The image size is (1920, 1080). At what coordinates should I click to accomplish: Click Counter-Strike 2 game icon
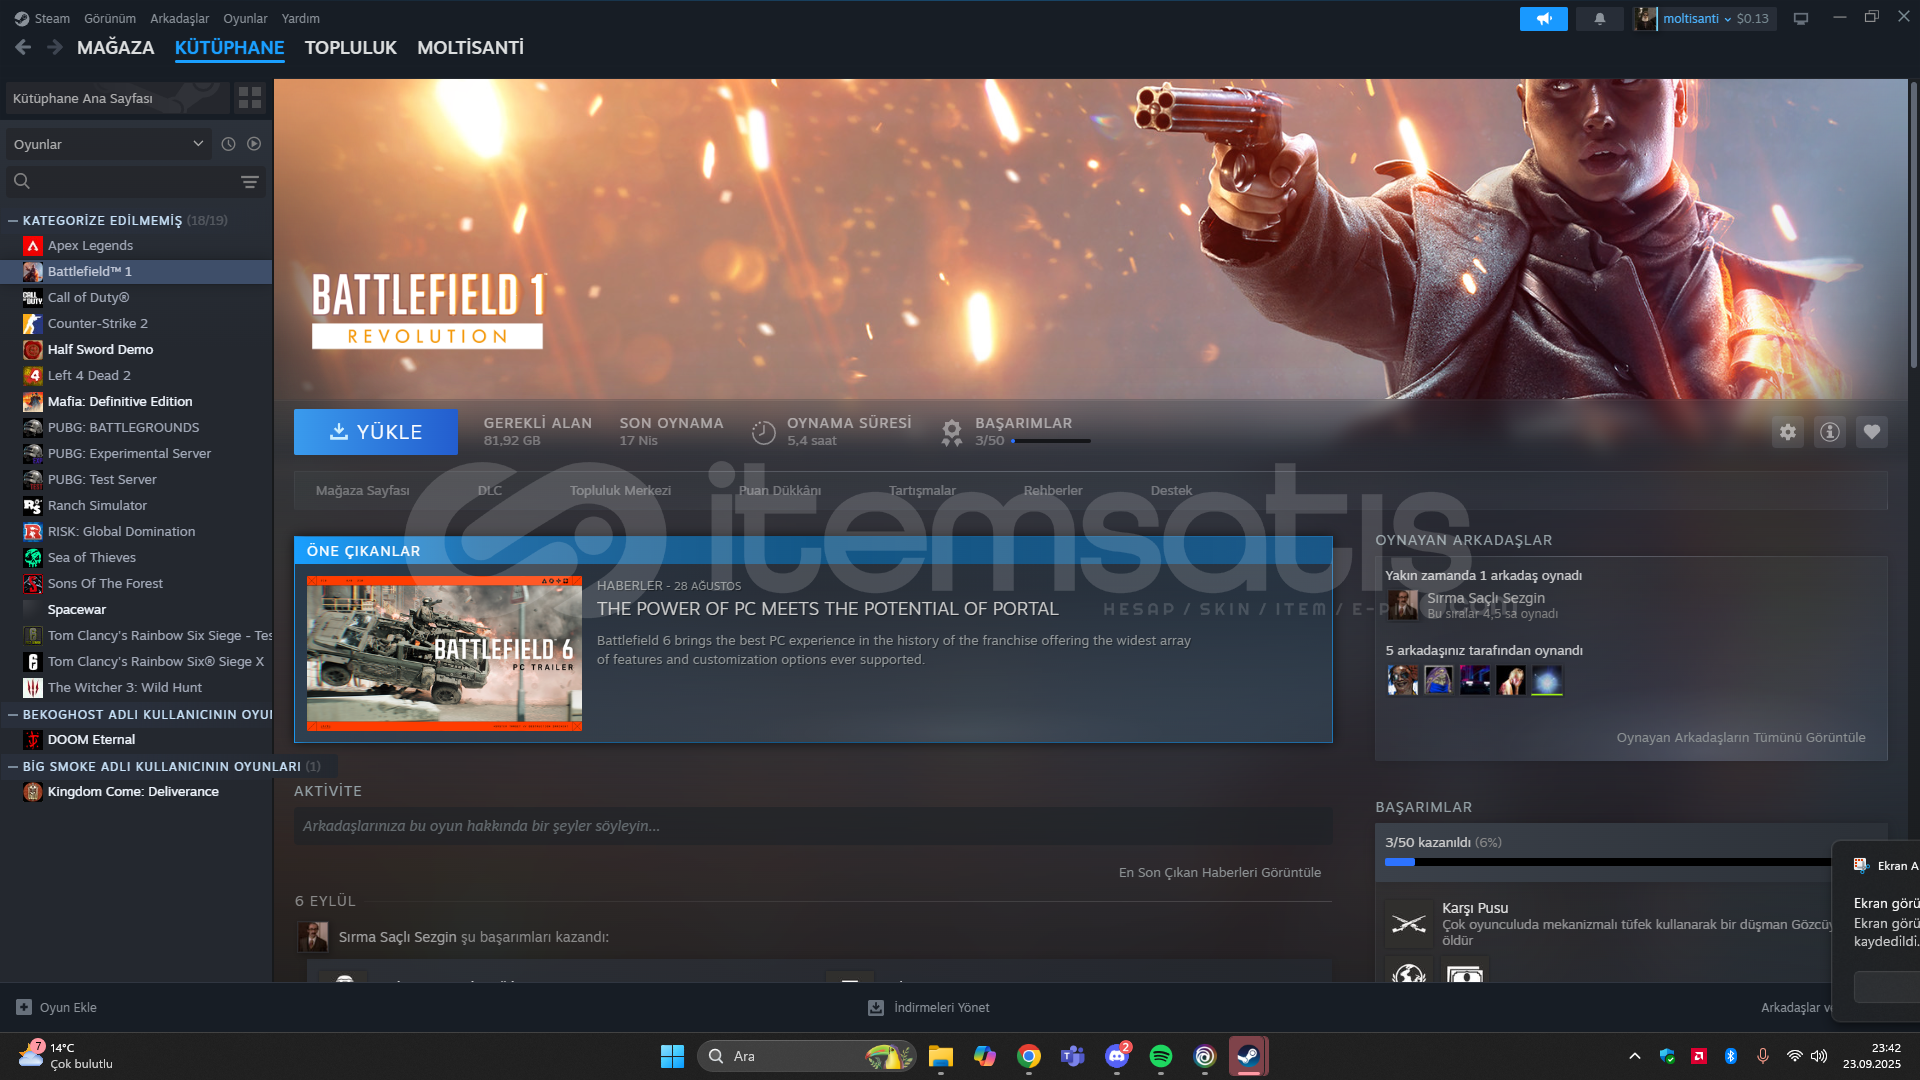tap(33, 323)
